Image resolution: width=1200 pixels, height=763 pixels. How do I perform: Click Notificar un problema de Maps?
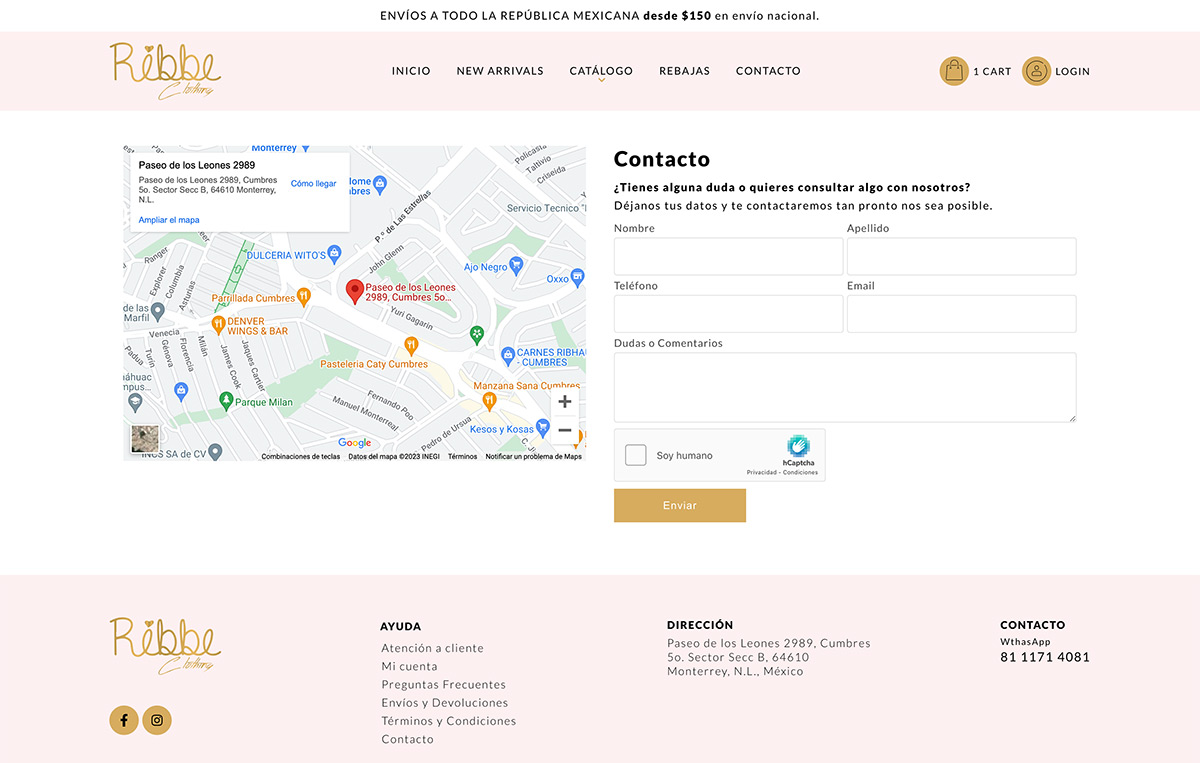coord(534,457)
